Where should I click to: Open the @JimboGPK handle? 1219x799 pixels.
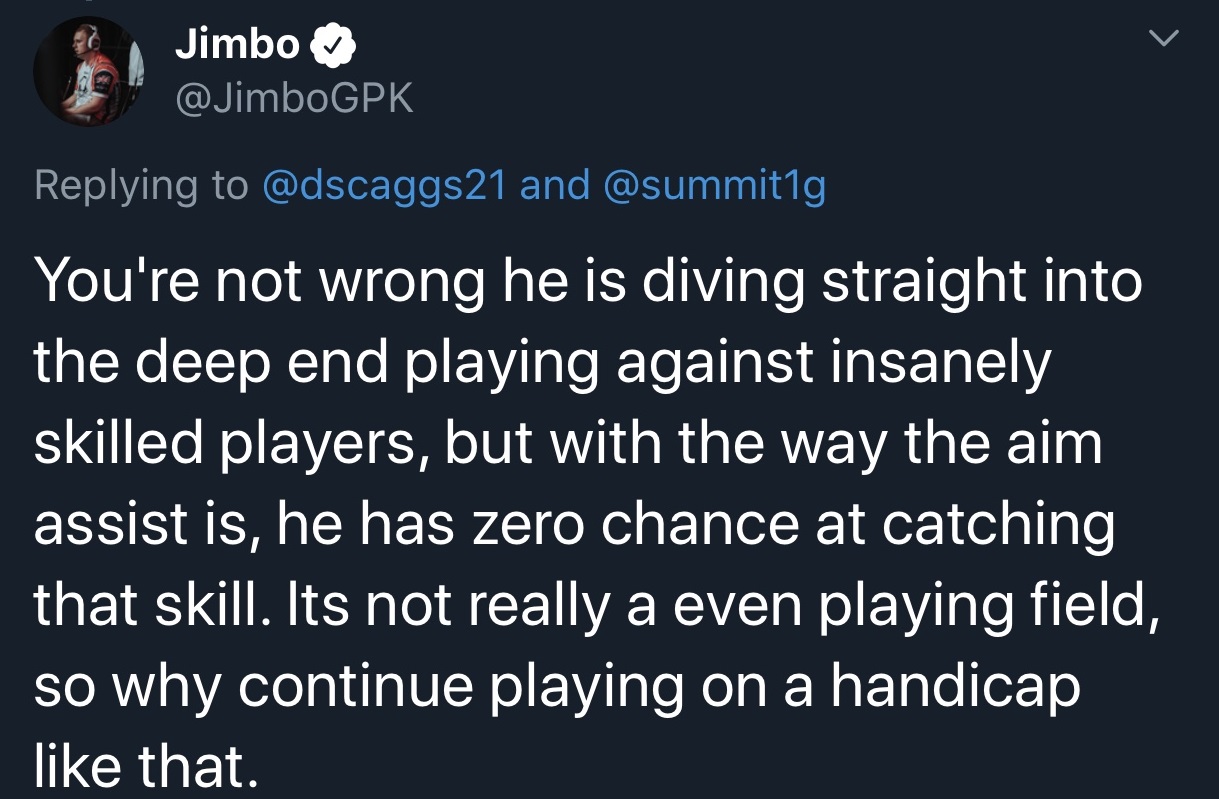pyautogui.click(x=294, y=98)
